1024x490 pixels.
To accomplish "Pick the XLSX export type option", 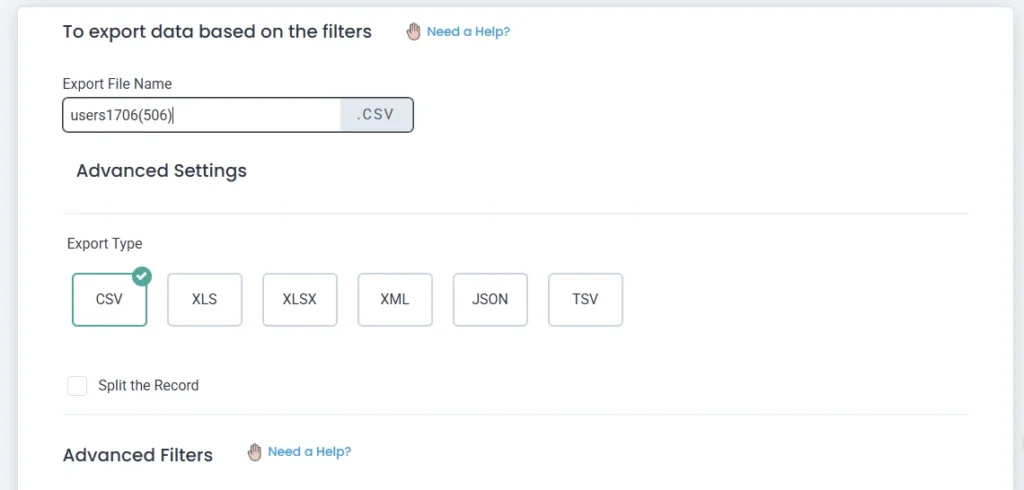I will (x=300, y=299).
